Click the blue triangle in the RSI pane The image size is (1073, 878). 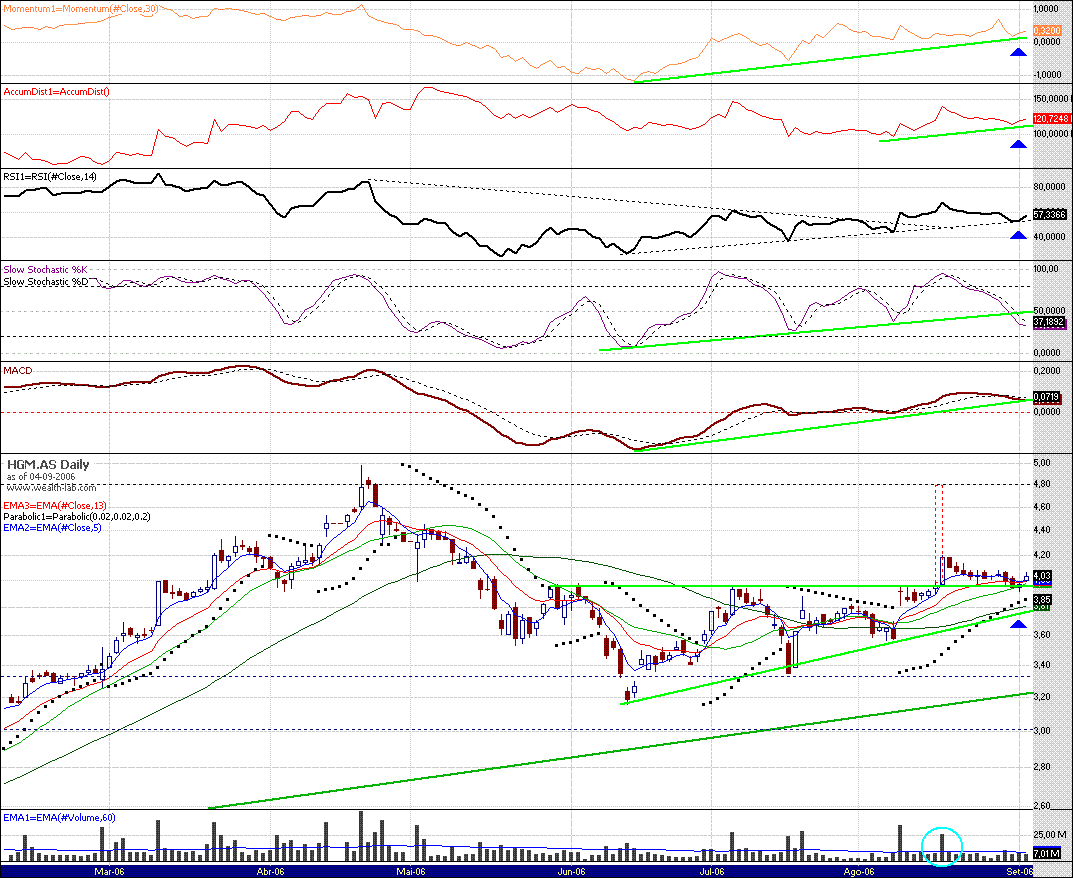point(1019,235)
